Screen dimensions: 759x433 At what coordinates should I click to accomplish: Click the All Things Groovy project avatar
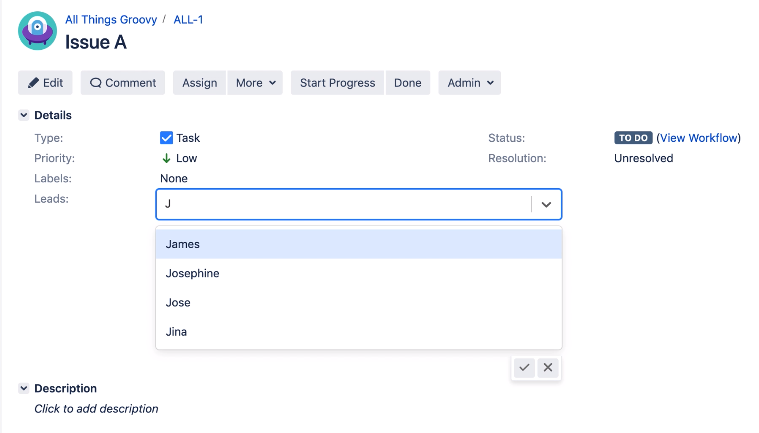pyautogui.click(x=37, y=31)
